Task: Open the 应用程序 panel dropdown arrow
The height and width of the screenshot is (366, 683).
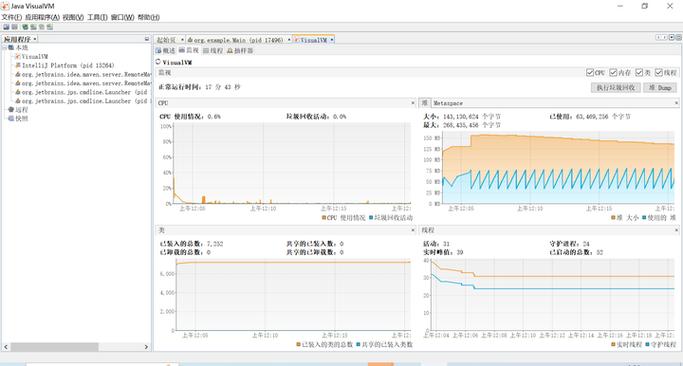Action: click(x=35, y=39)
